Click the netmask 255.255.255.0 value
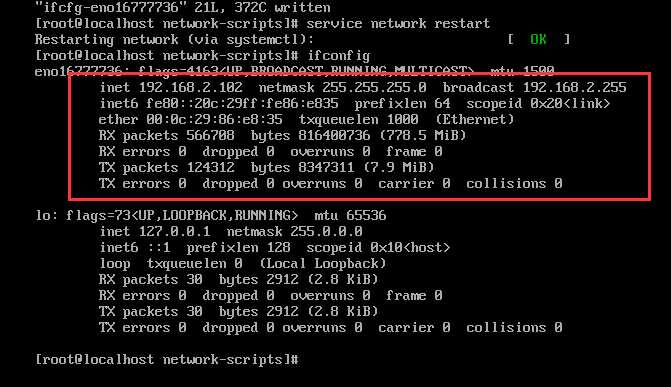Screen dimensions: 671x387 [374, 87]
